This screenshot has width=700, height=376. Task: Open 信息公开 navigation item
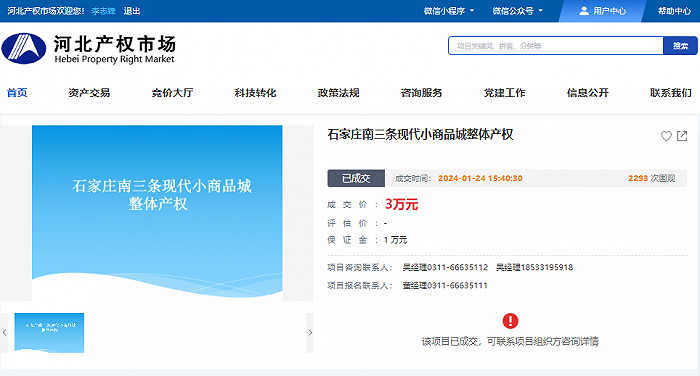click(588, 92)
